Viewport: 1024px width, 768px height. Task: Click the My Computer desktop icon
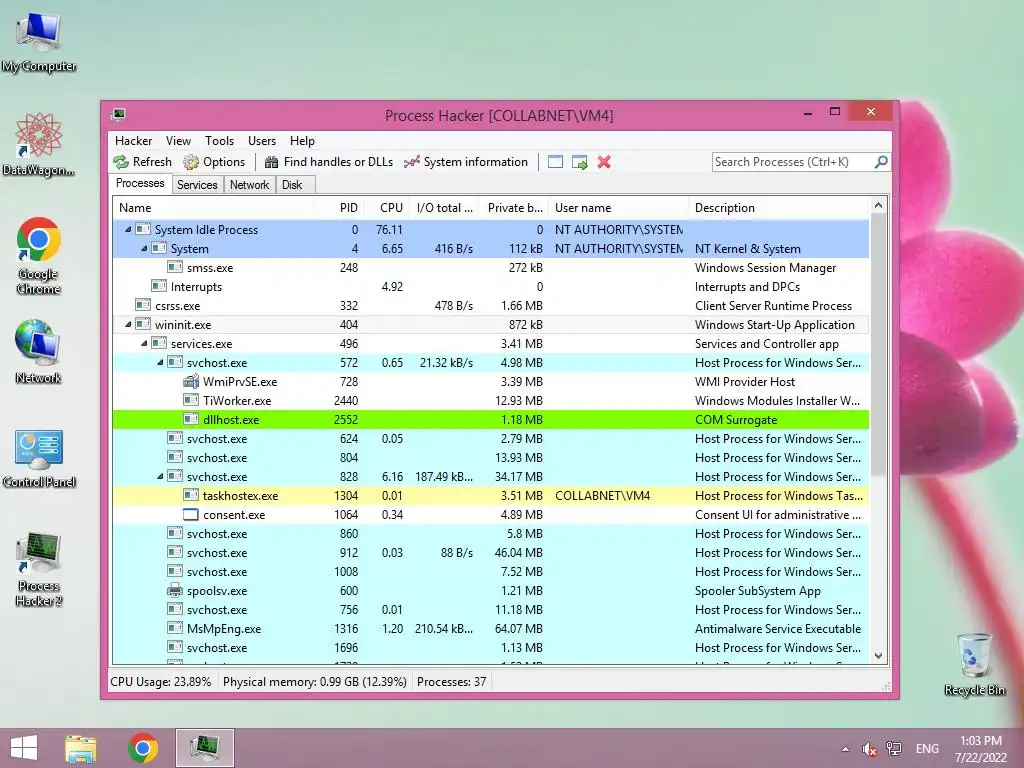[x=39, y=42]
